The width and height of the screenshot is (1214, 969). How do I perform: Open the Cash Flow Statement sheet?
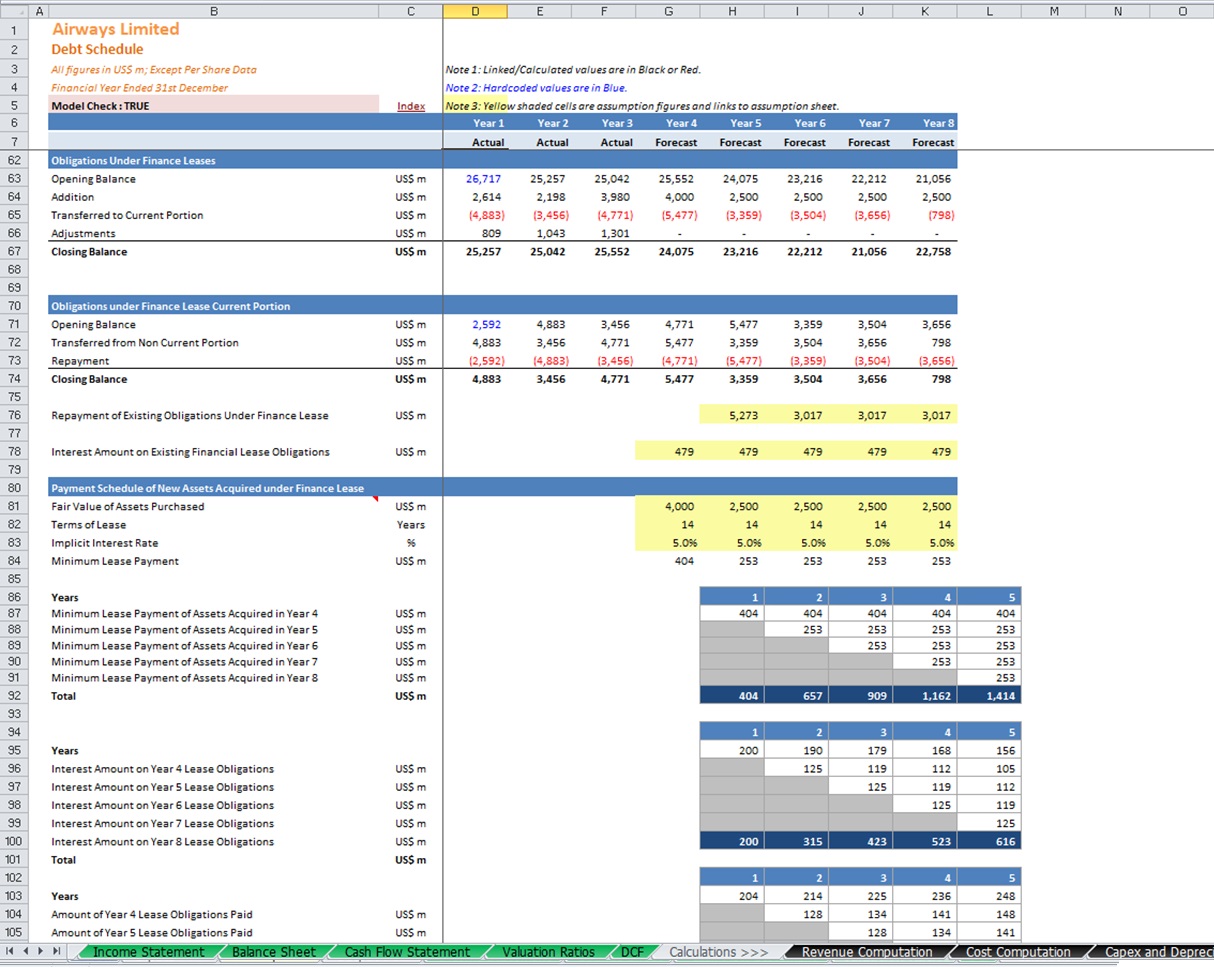click(x=407, y=952)
